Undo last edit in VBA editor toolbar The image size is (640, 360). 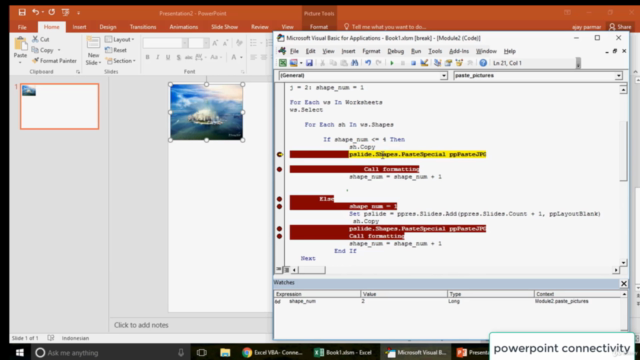click(368, 63)
